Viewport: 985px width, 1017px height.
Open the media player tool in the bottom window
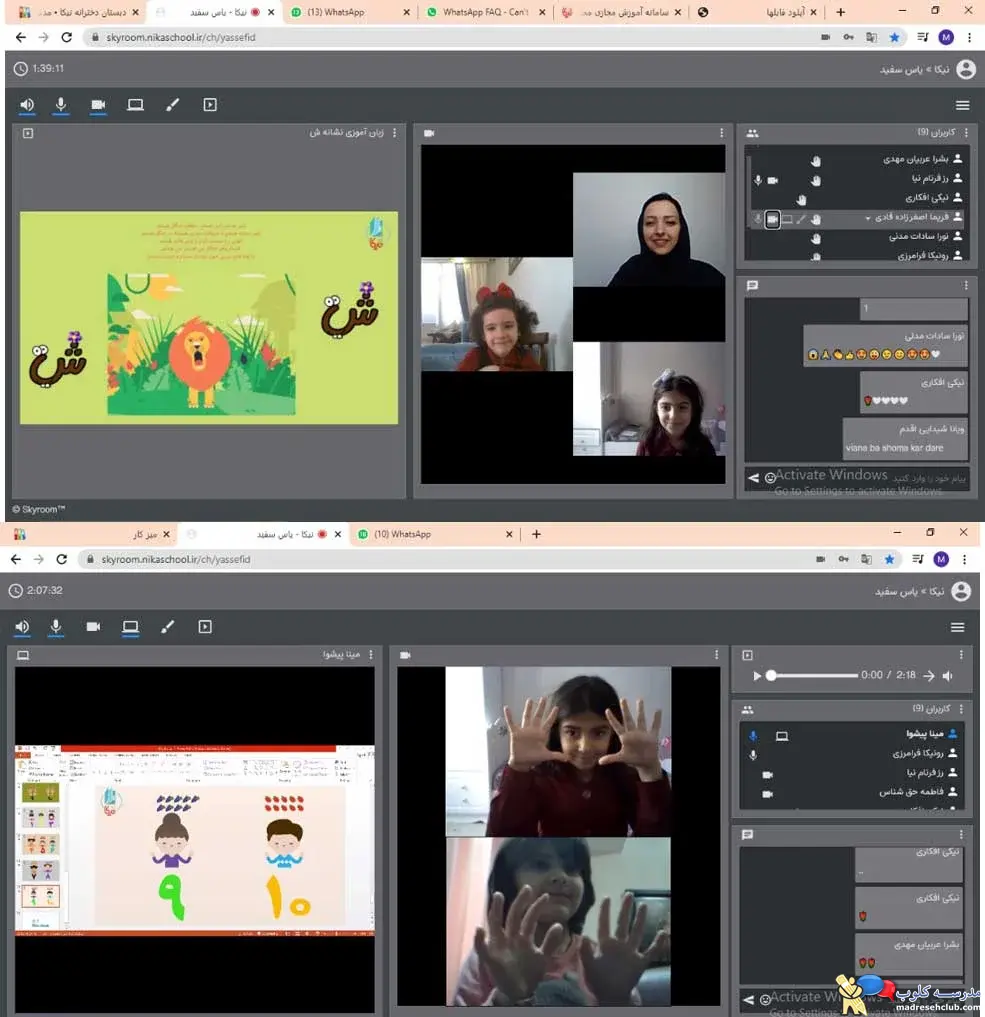pos(205,627)
